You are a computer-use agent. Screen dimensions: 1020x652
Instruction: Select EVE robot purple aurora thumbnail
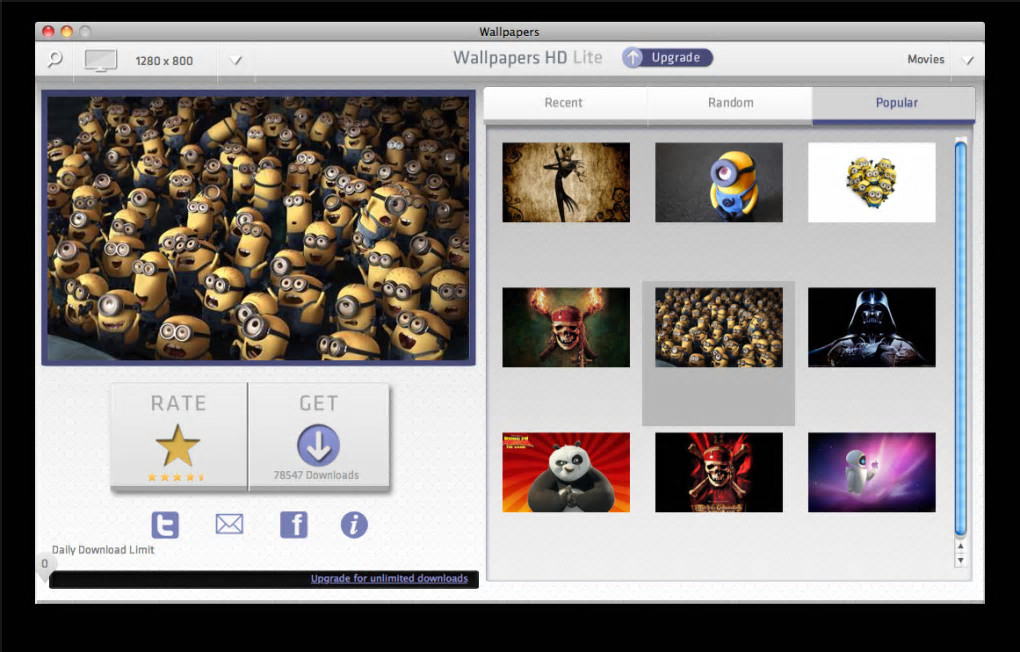pyautogui.click(x=872, y=472)
